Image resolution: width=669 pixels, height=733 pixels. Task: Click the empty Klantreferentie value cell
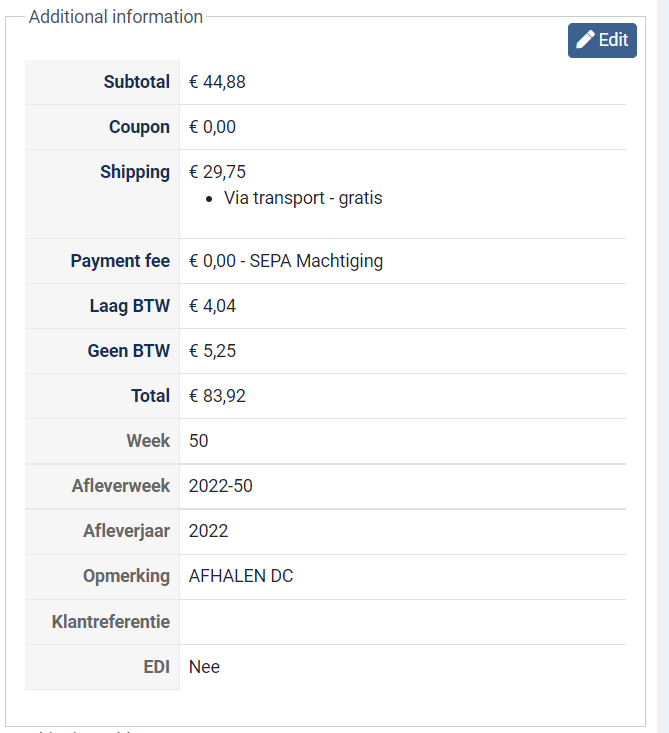(x=402, y=622)
